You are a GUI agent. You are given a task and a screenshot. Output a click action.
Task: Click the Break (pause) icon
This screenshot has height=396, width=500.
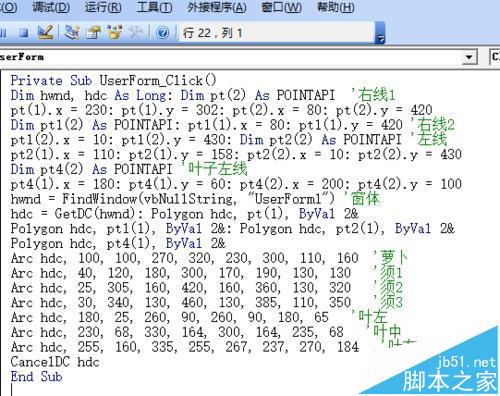pyautogui.click(x=3, y=33)
